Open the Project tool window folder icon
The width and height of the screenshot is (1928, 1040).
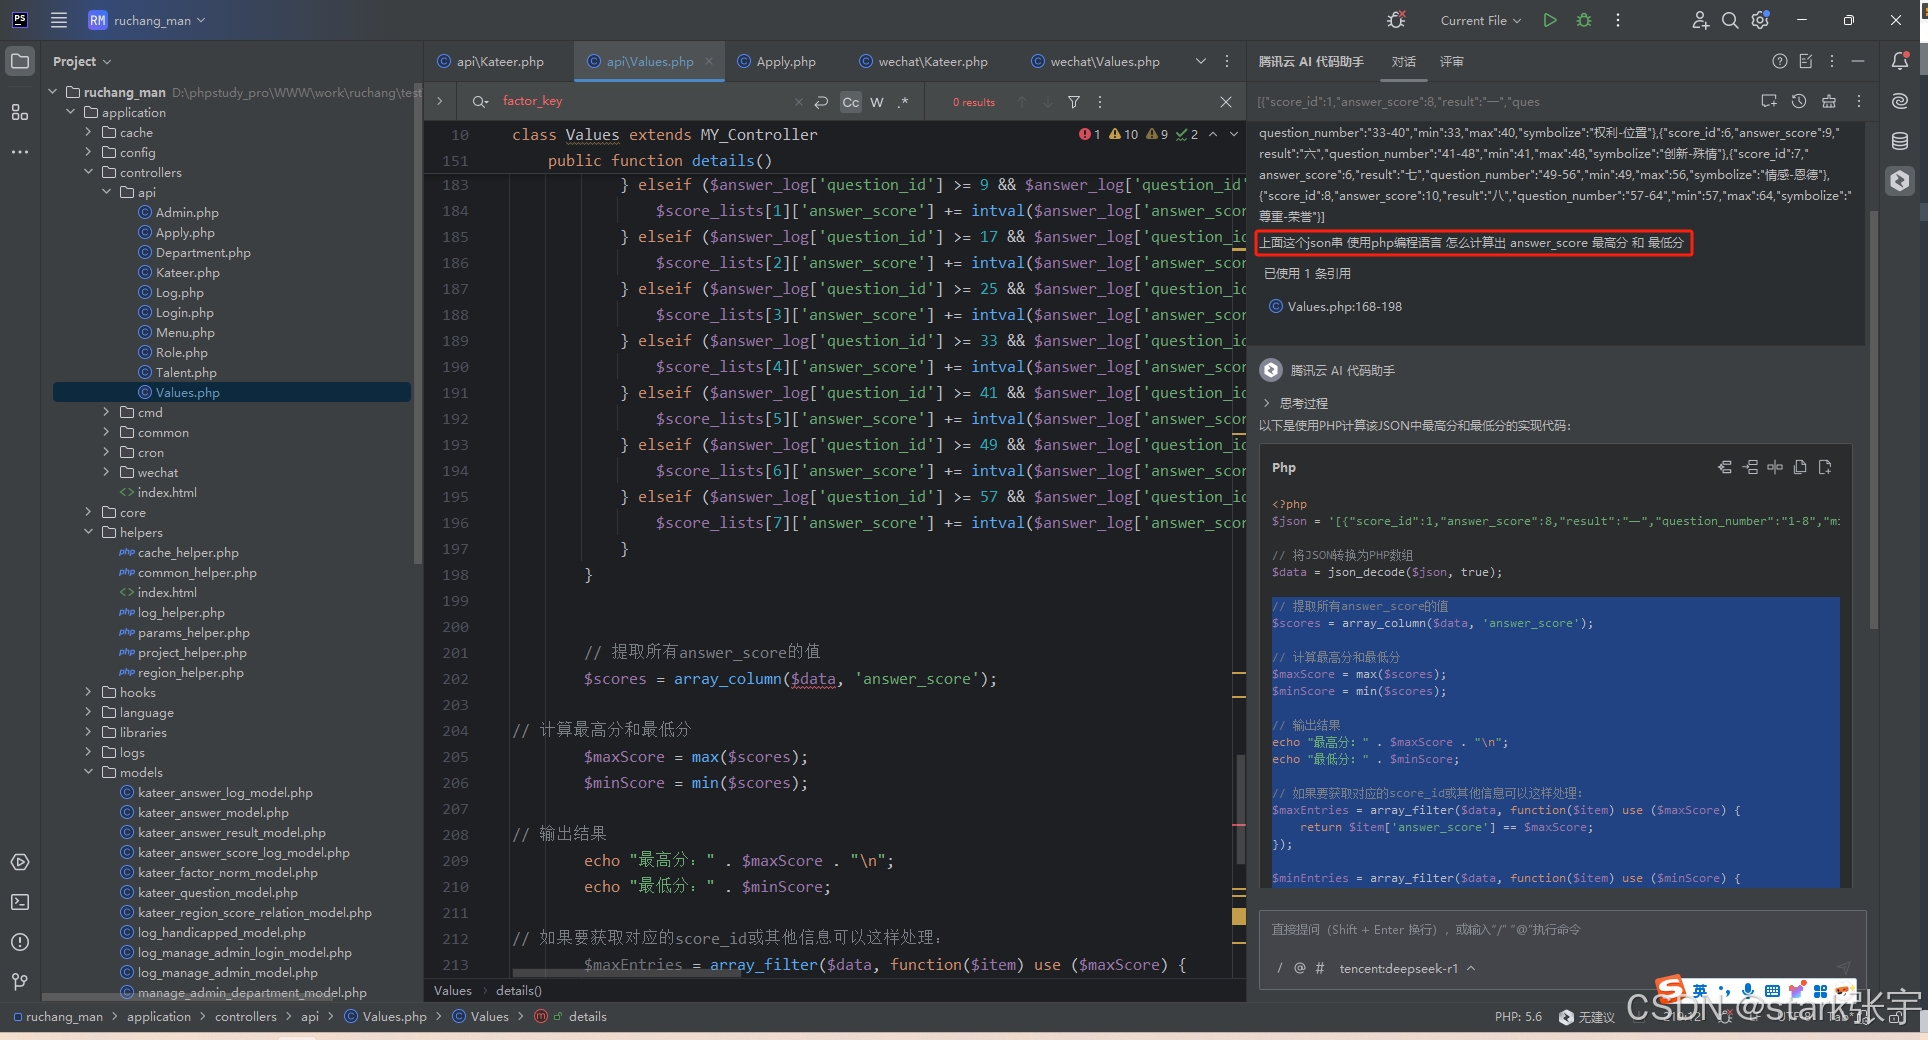20,61
